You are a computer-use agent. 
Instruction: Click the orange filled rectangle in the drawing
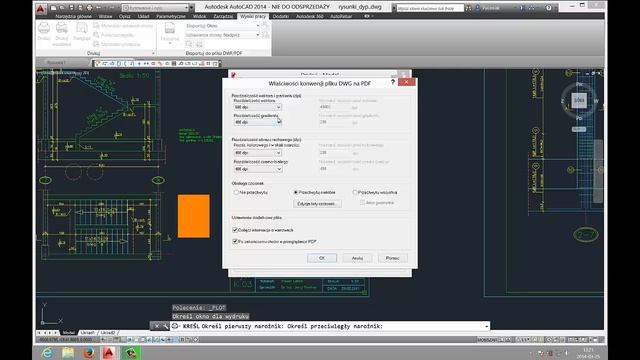tap(193, 216)
